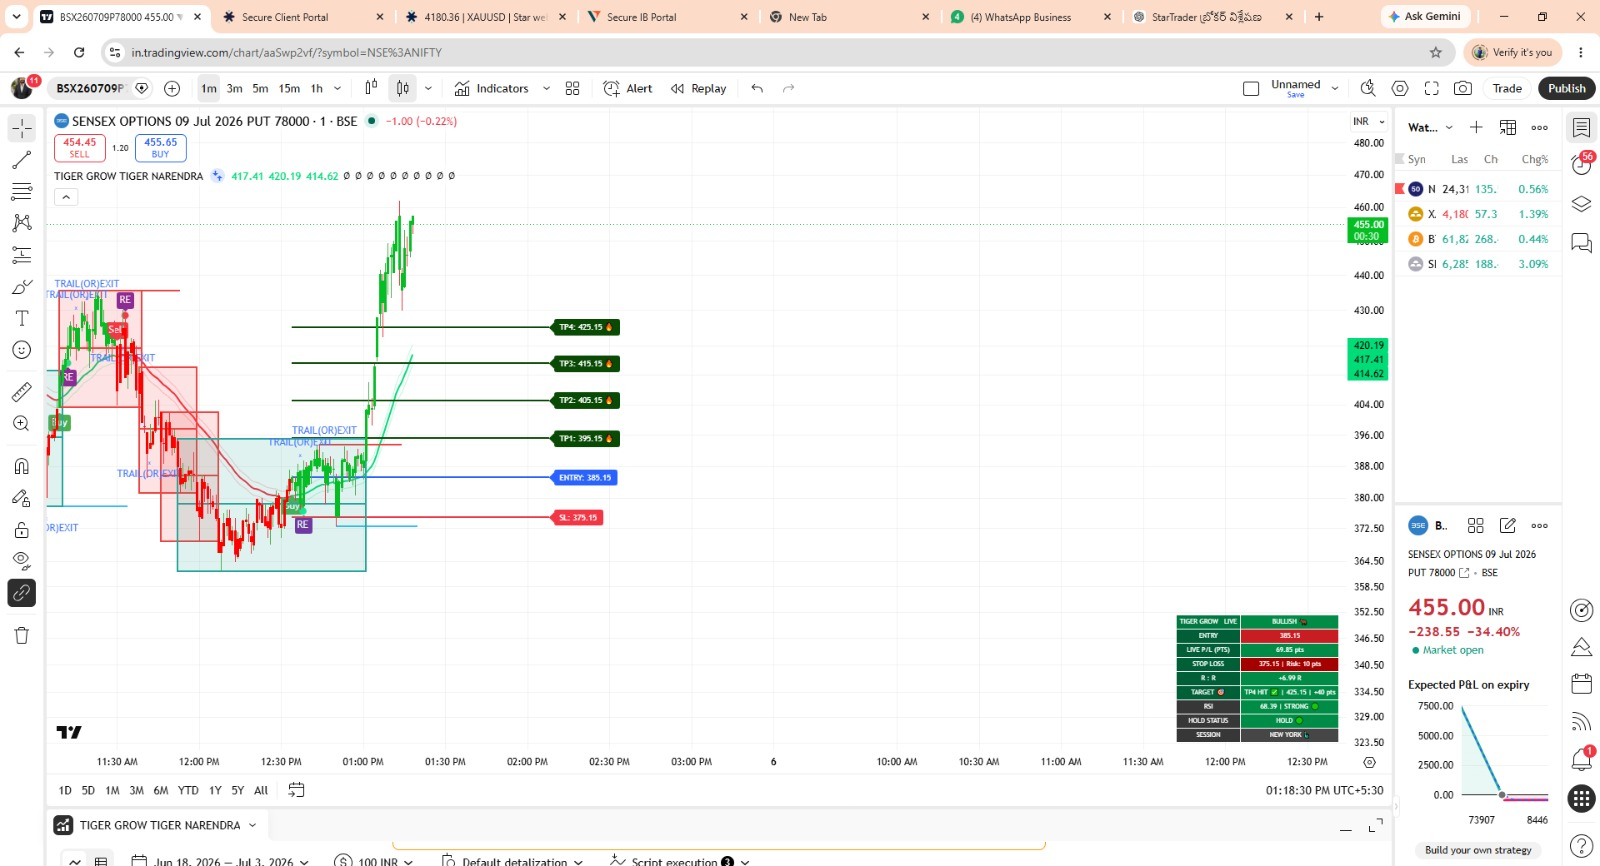The height and width of the screenshot is (866, 1600).
Task: Select the 1h timeframe
Action: (x=317, y=88)
